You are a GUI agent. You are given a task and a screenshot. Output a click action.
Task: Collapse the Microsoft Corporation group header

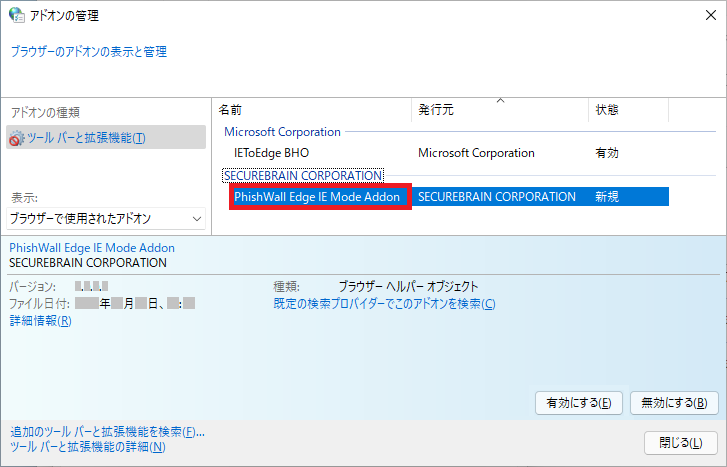click(282, 132)
